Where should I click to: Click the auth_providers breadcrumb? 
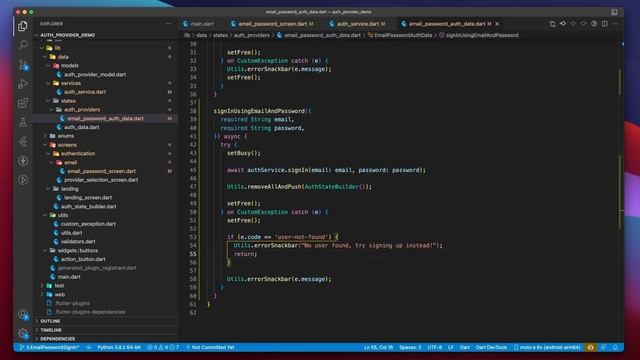[252, 35]
